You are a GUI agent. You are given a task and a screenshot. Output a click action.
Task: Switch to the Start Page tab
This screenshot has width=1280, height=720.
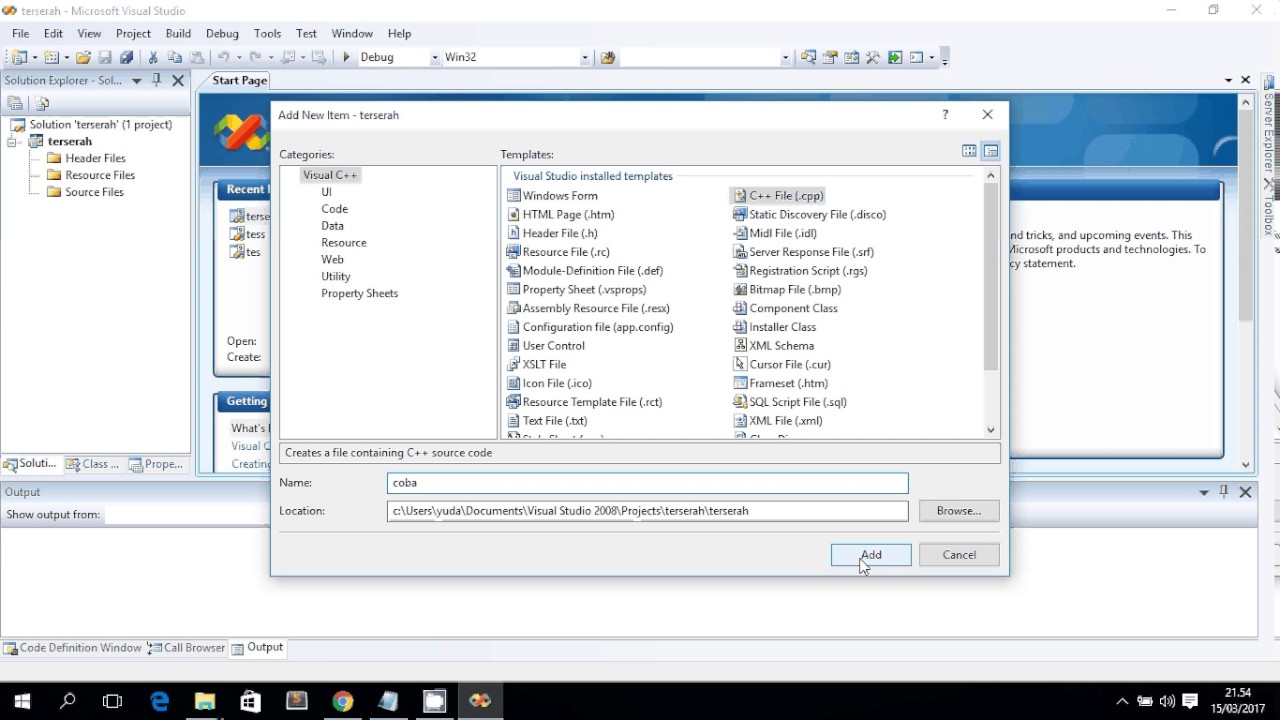click(x=240, y=80)
